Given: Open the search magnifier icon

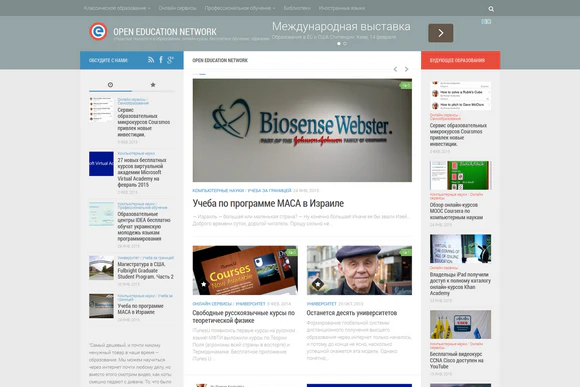Looking at the screenshot, I should click(491, 9).
